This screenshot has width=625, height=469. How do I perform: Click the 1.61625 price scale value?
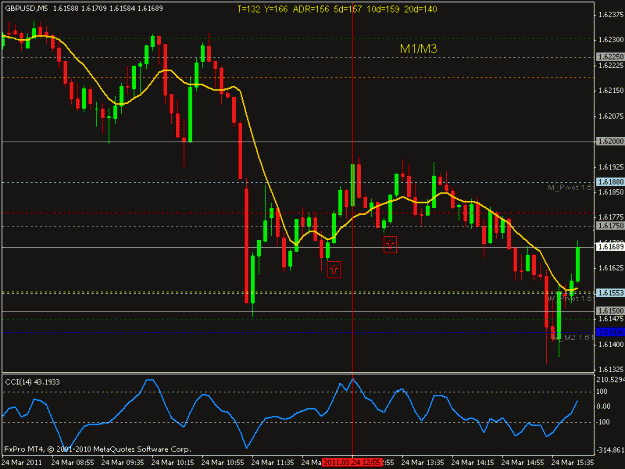[611, 268]
